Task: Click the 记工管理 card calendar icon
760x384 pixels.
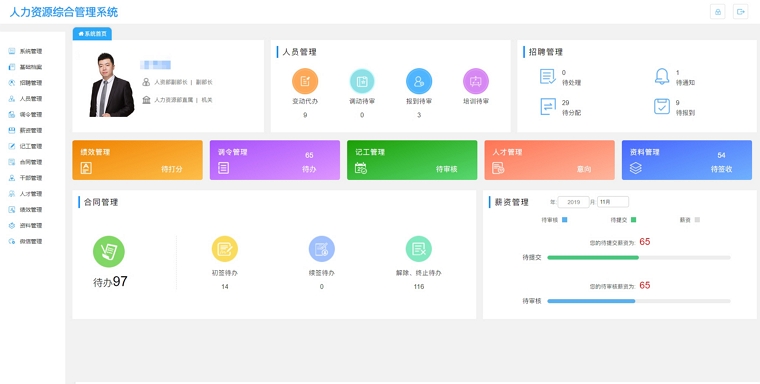Action: (x=361, y=168)
